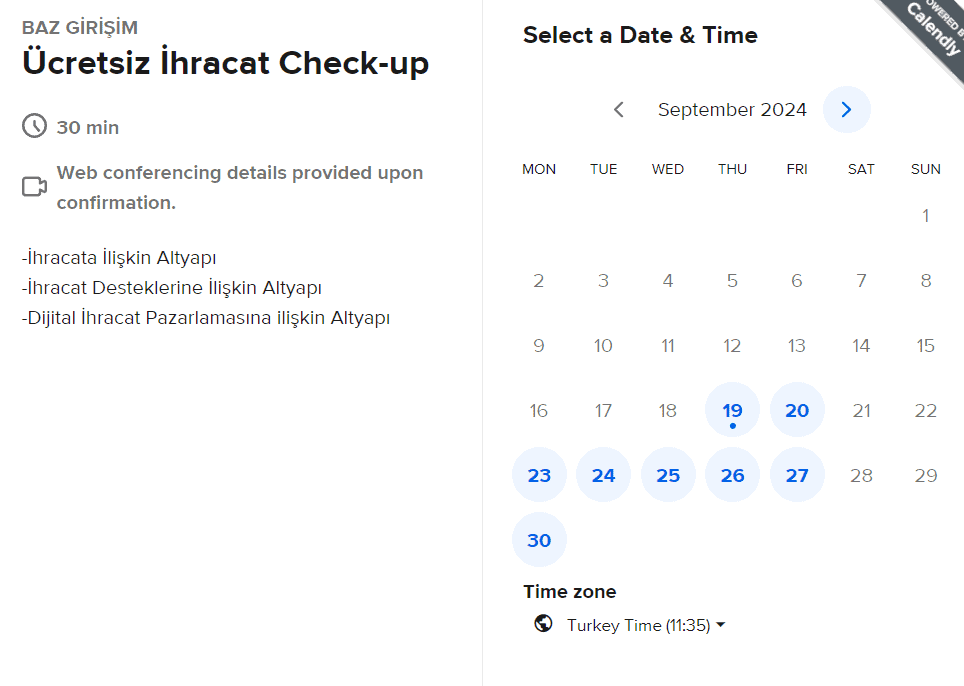Pick Monday September 23

point(539,475)
